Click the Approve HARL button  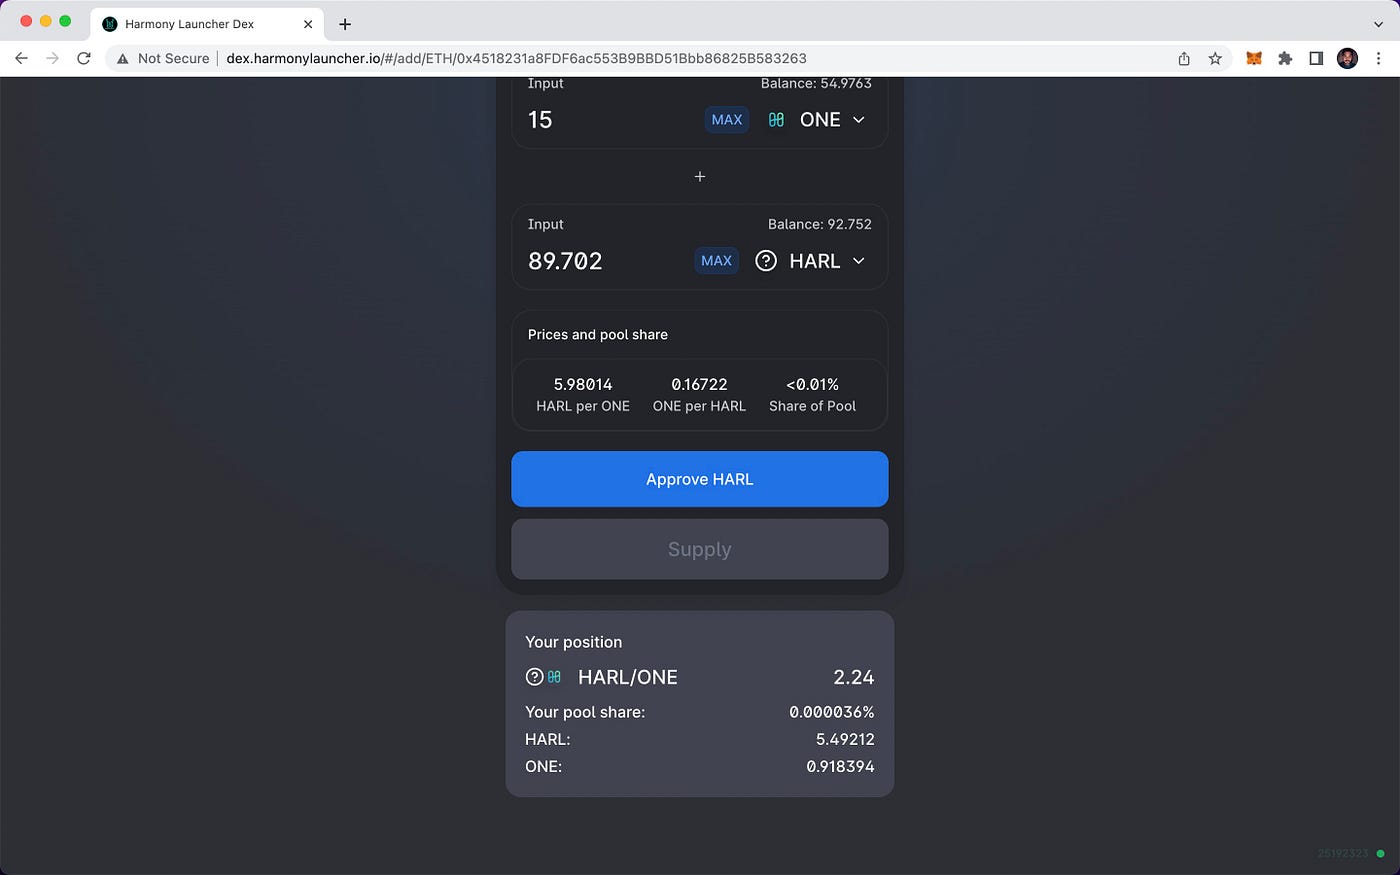point(700,479)
